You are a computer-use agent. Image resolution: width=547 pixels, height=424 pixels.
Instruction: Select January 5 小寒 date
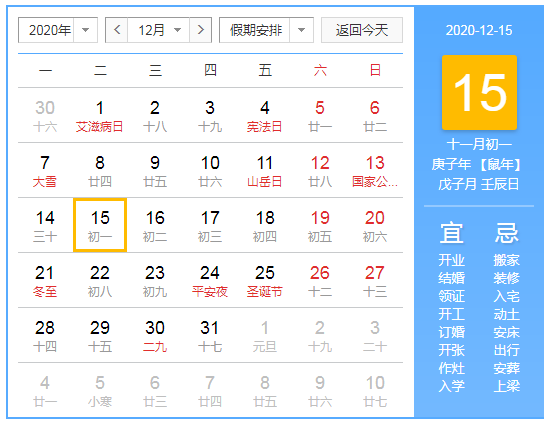pyautogui.click(x=100, y=390)
